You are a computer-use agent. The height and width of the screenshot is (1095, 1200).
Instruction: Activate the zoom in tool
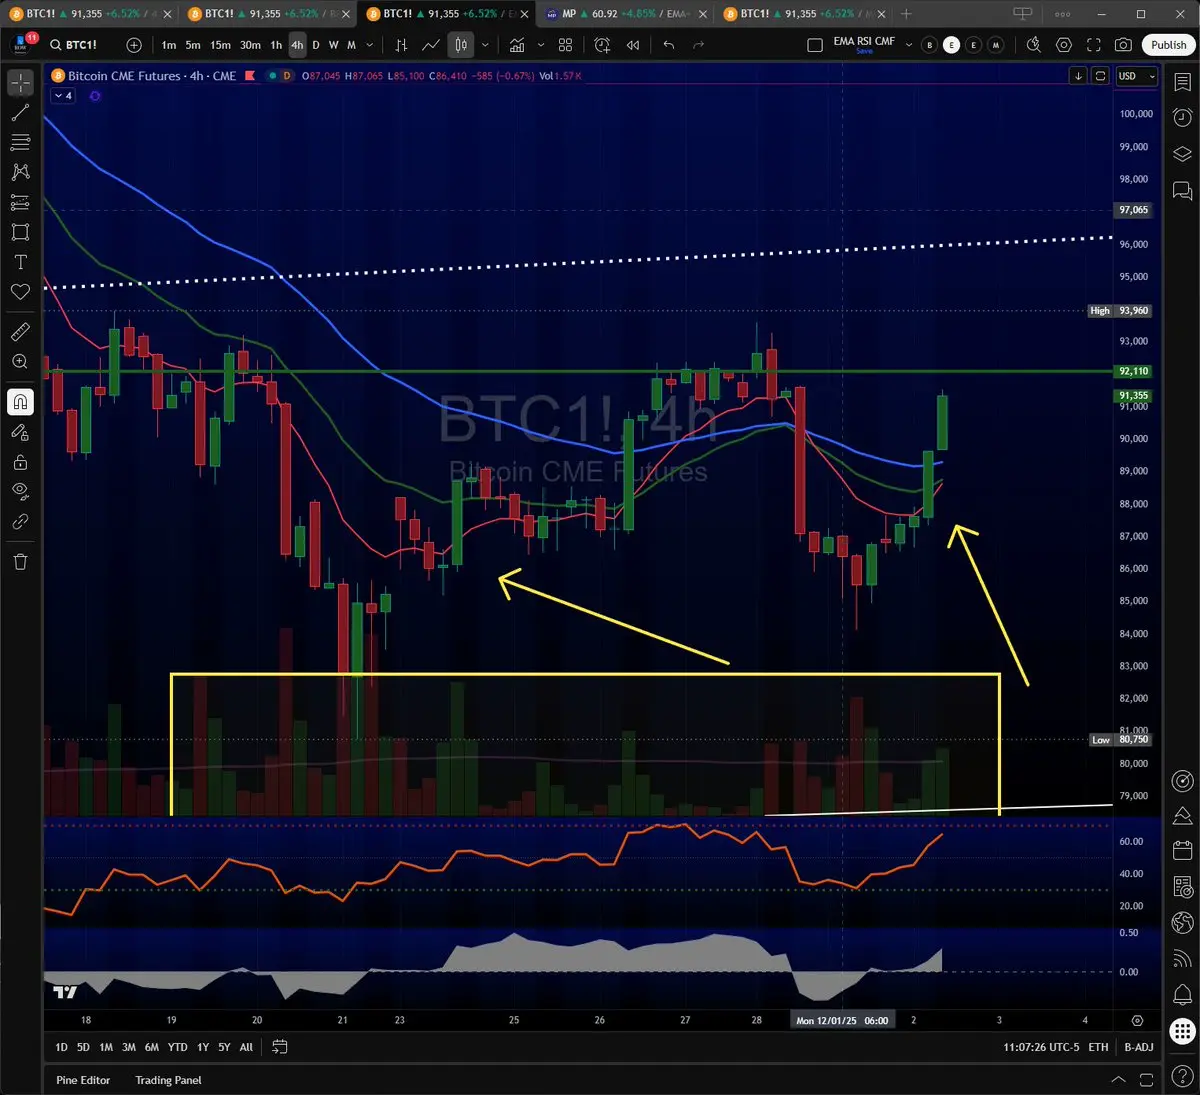click(x=20, y=361)
